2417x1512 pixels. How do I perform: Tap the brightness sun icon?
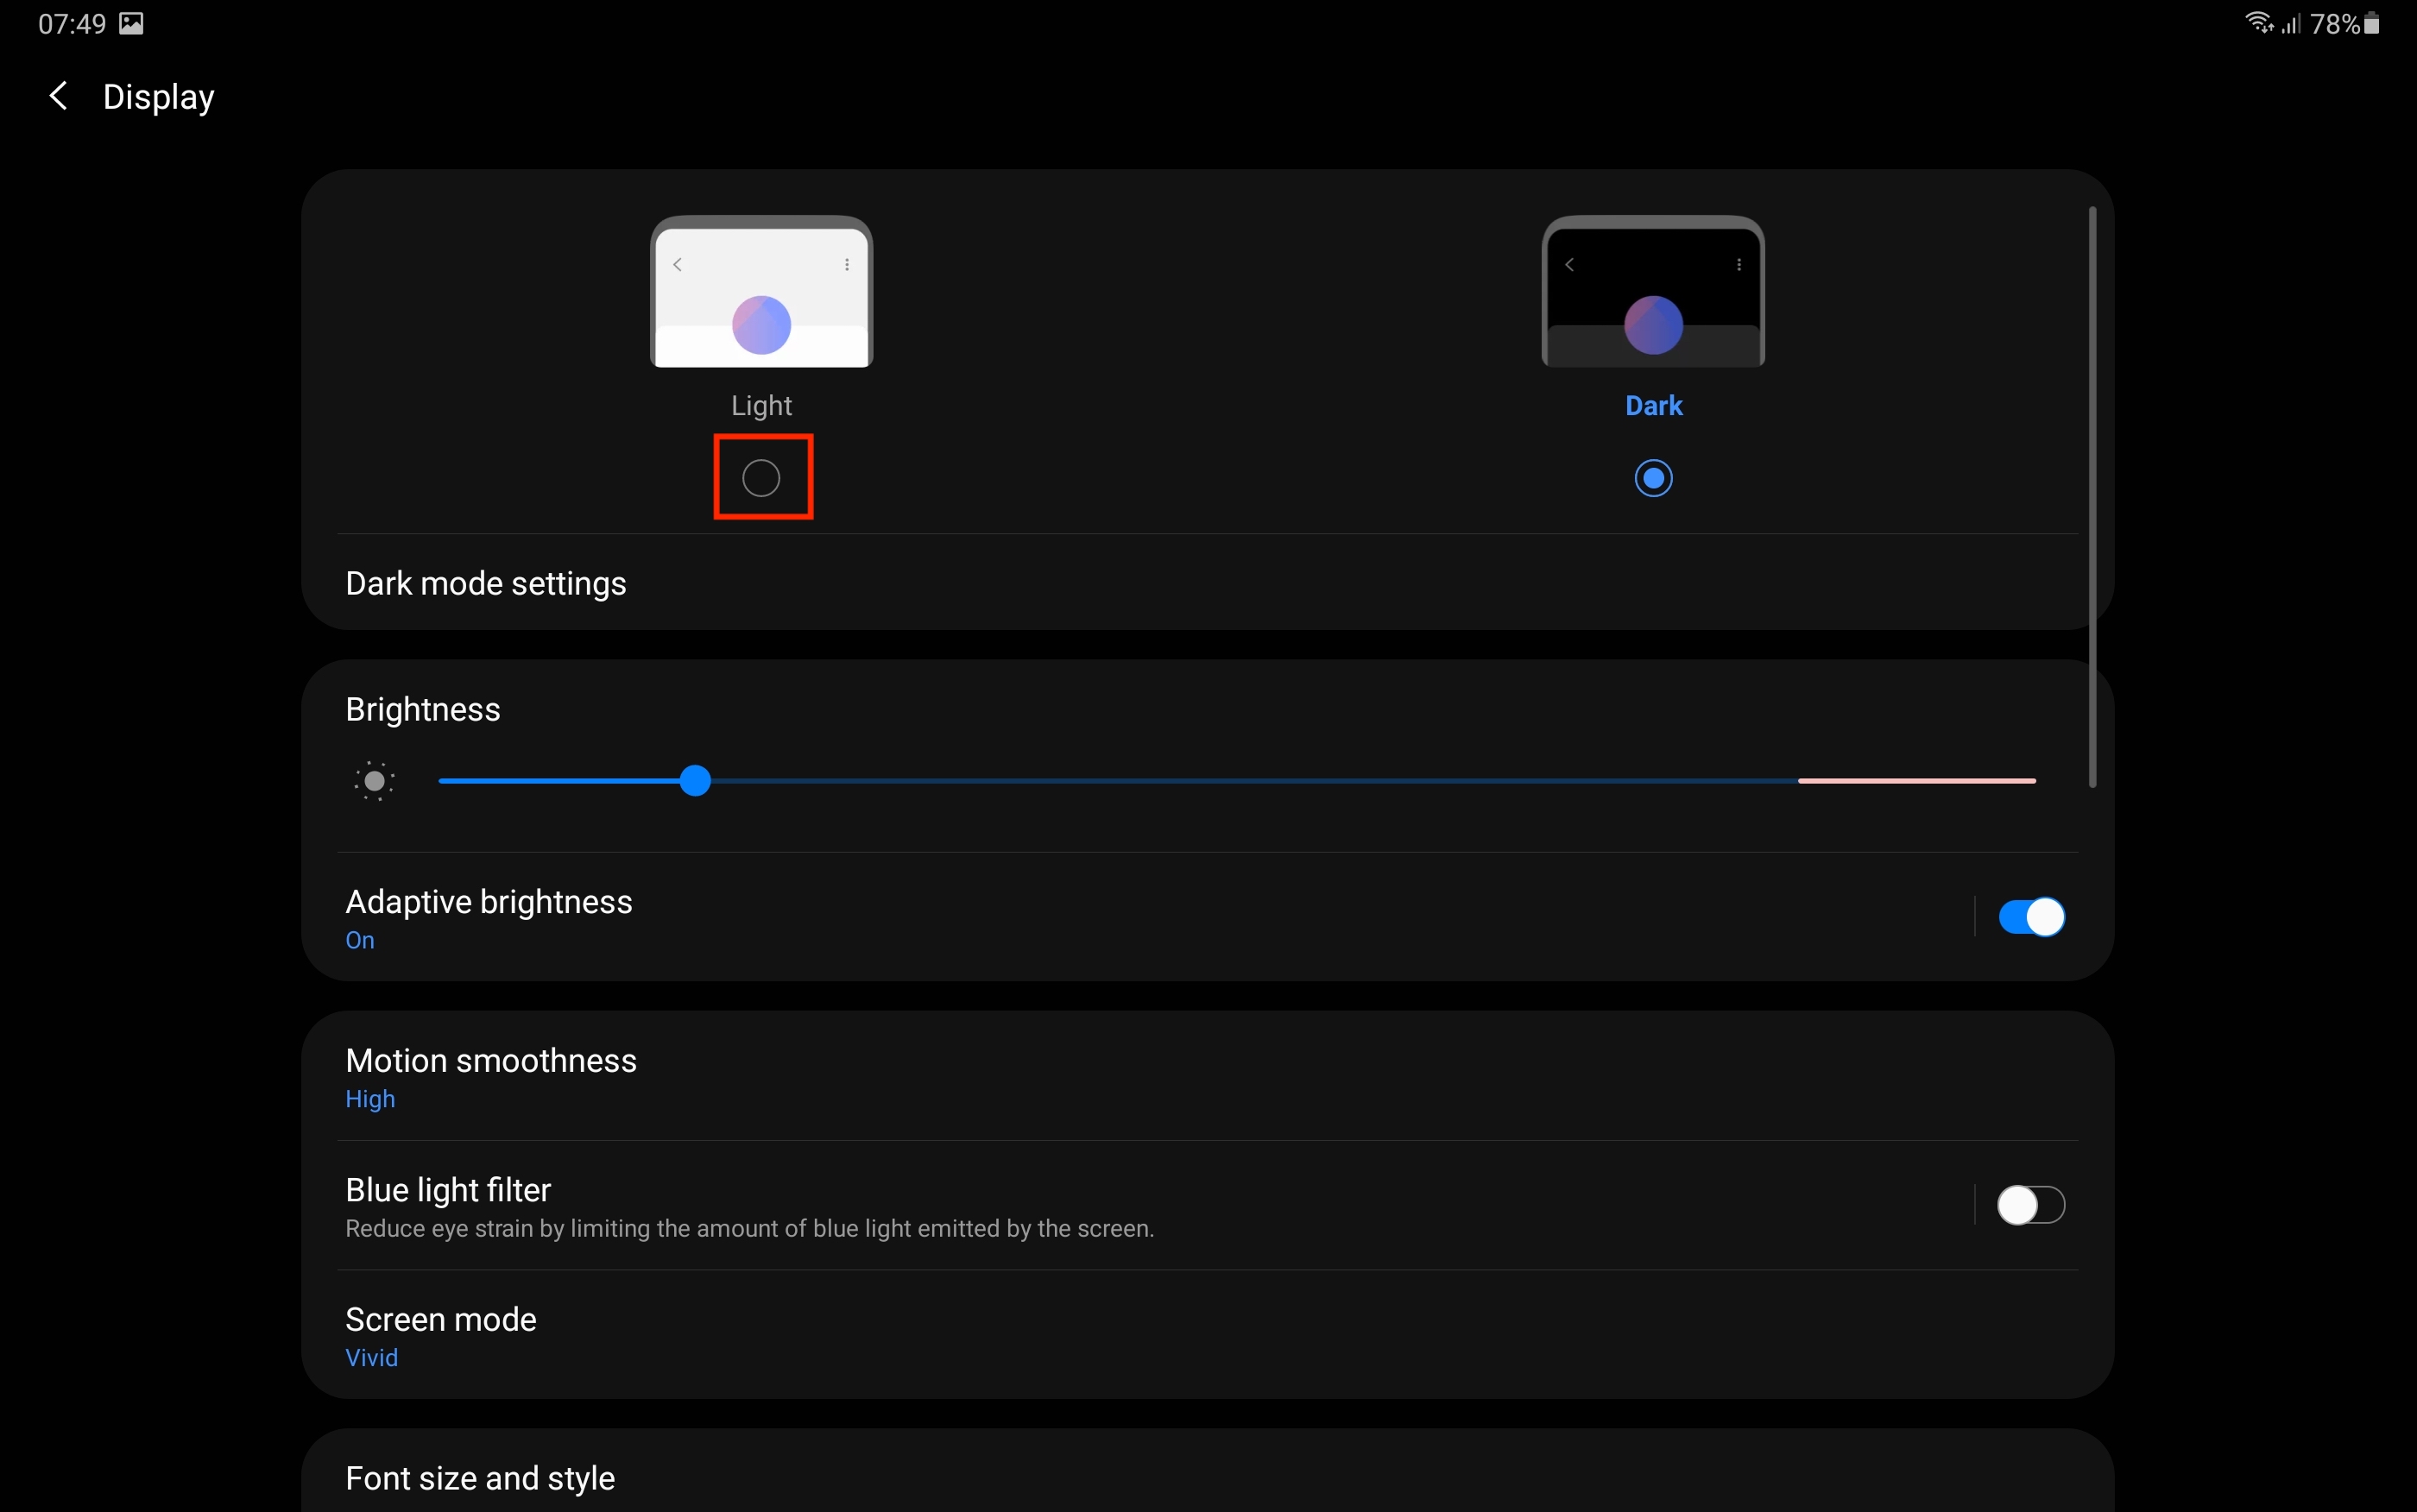coord(375,781)
